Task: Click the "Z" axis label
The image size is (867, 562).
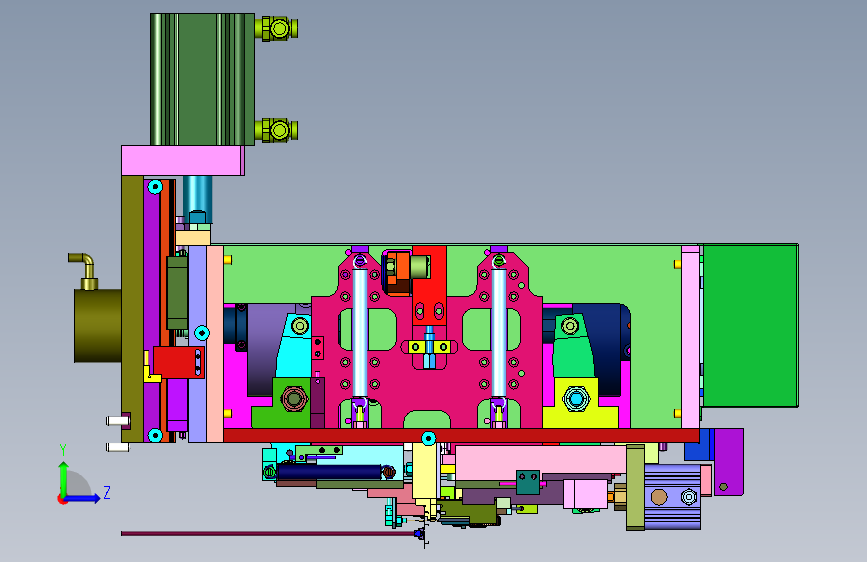Action: (107, 492)
